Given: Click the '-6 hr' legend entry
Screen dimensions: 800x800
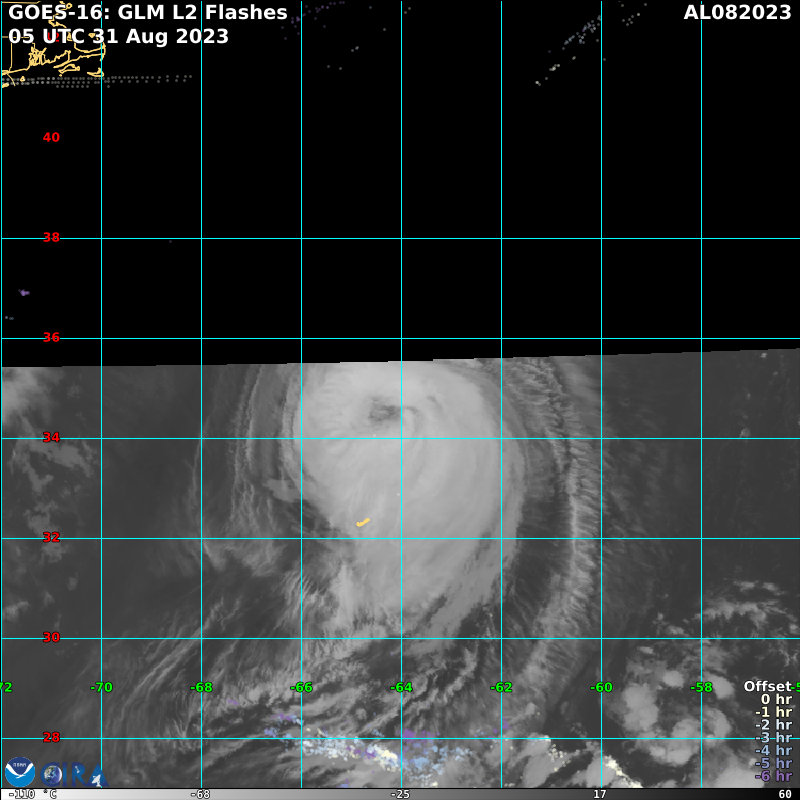Looking at the screenshot, I should point(773,776).
